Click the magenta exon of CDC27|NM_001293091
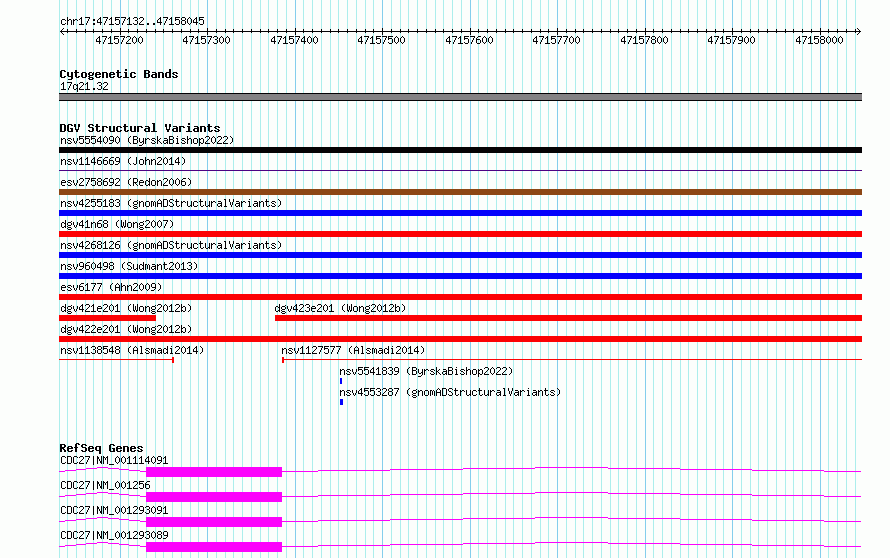Viewport: 890px width, 558px height. 214,522
